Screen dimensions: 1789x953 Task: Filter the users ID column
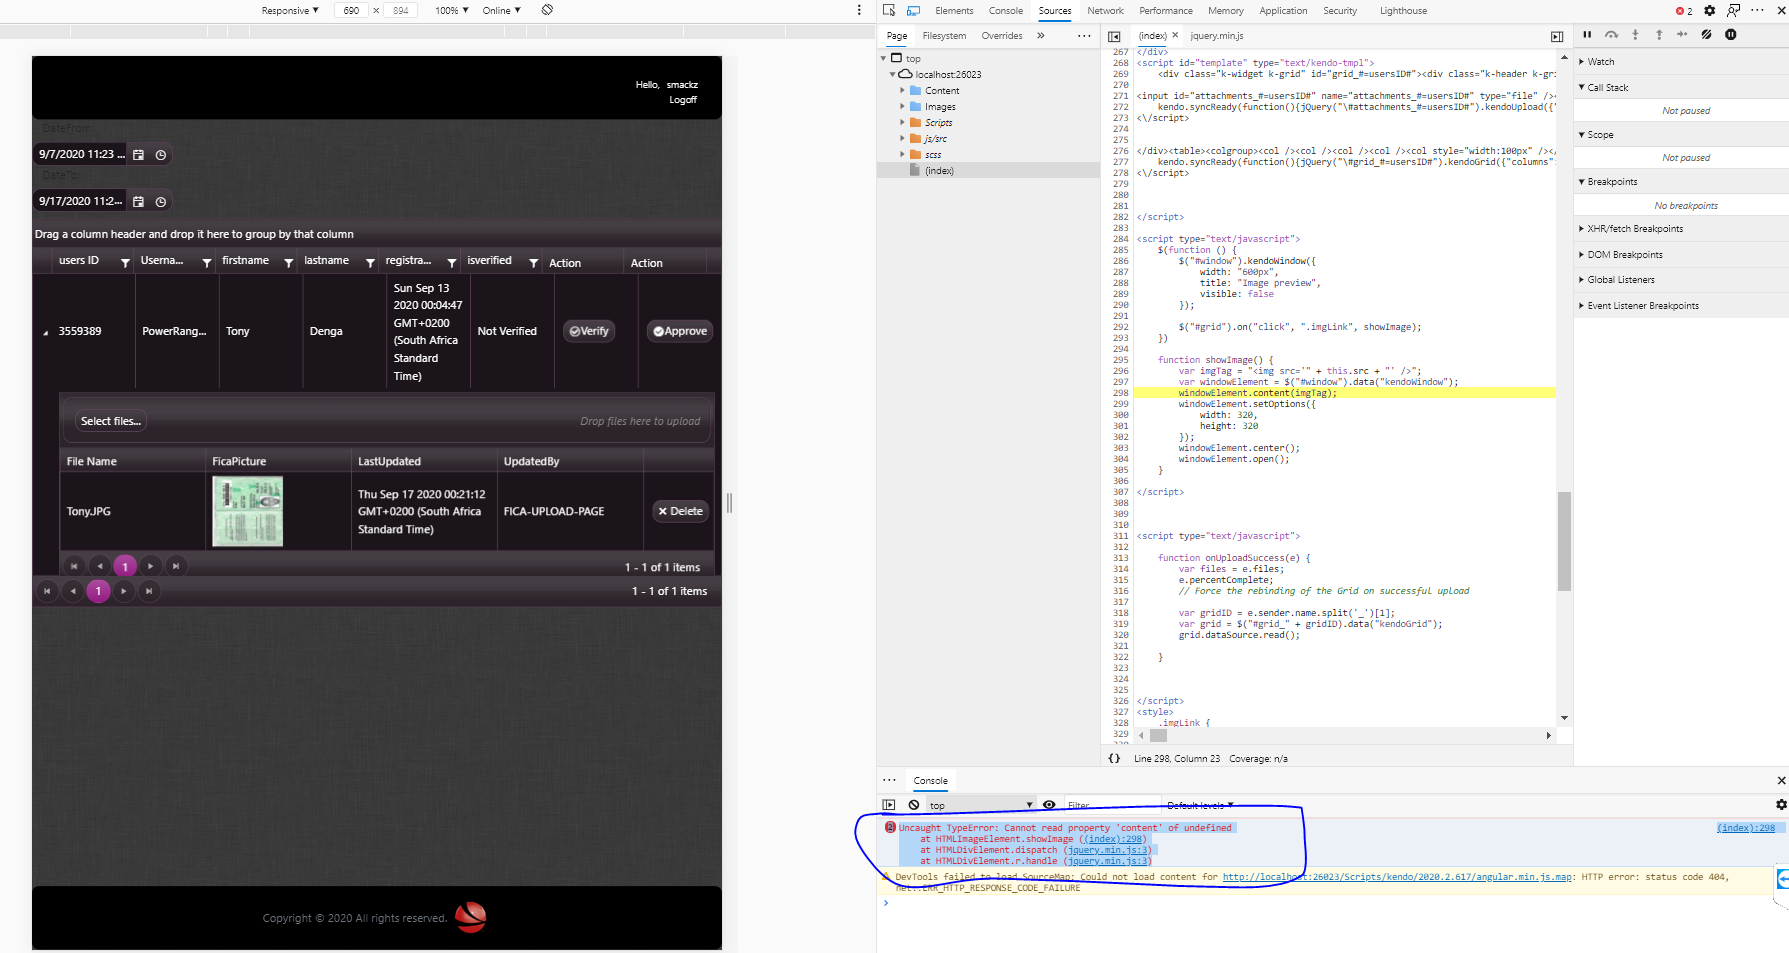(x=125, y=263)
